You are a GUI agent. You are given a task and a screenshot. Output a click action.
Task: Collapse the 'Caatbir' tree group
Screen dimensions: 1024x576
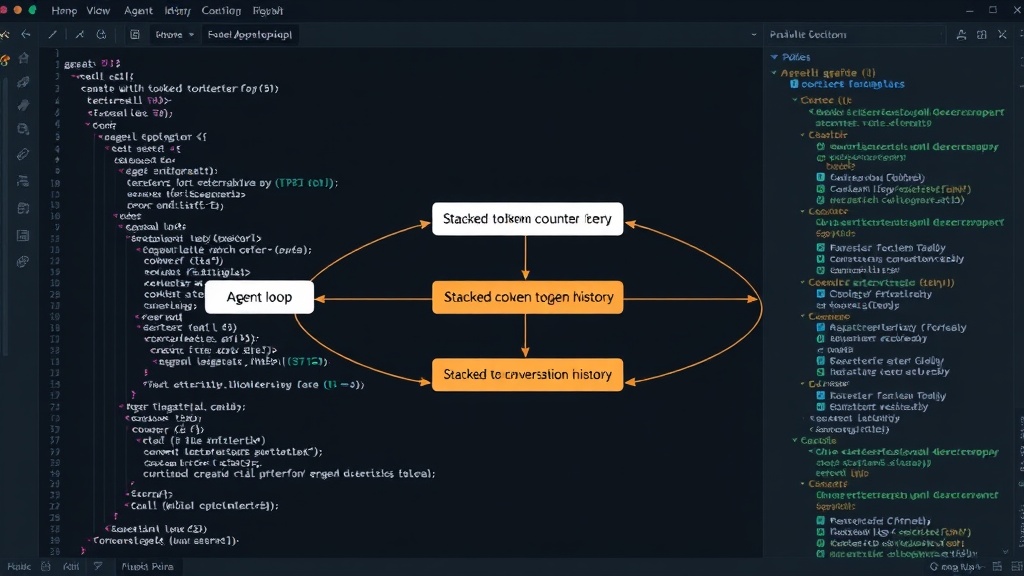(x=803, y=135)
